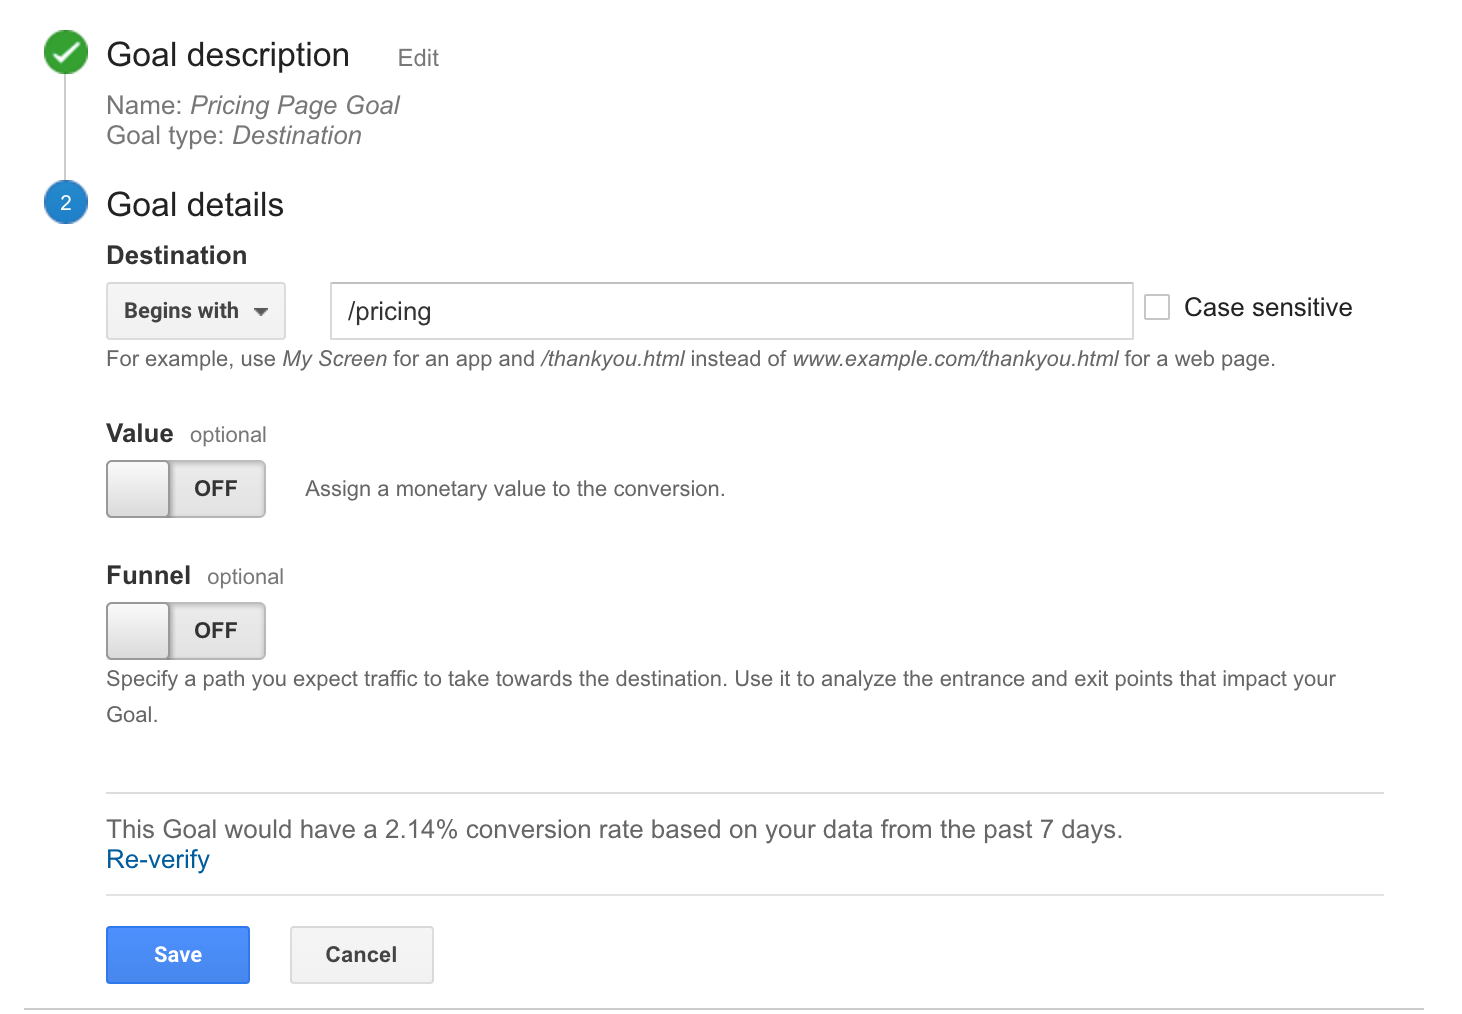1462x1014 pixels.
Task: Toggle the Value switch on
Action: (186, 489)
